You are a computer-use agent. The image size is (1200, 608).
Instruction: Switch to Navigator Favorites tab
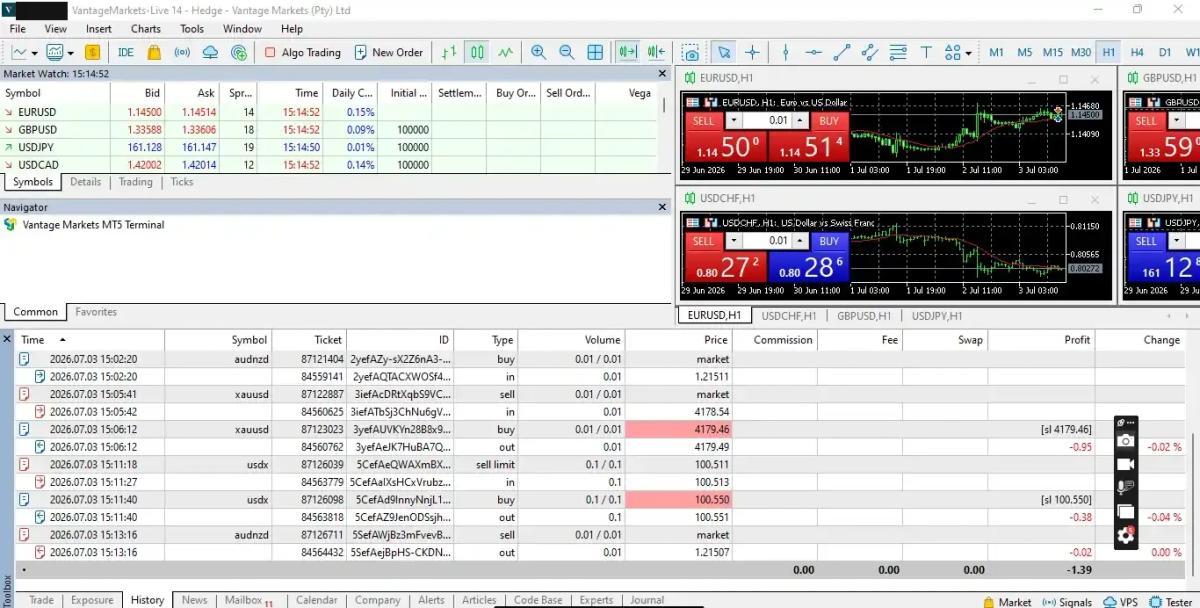96,312
